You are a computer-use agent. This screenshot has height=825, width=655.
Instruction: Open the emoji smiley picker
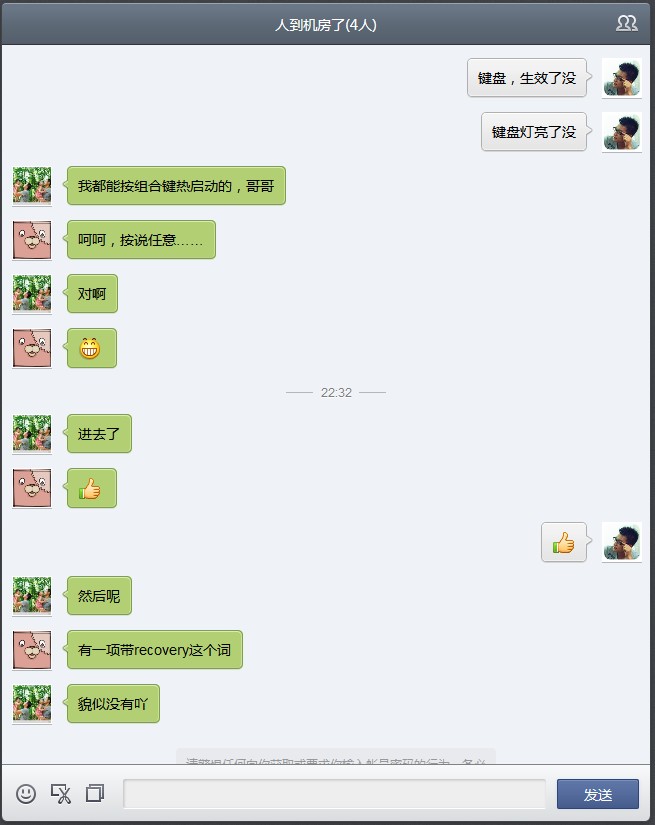pyautogui.click(x=26, y=793)
